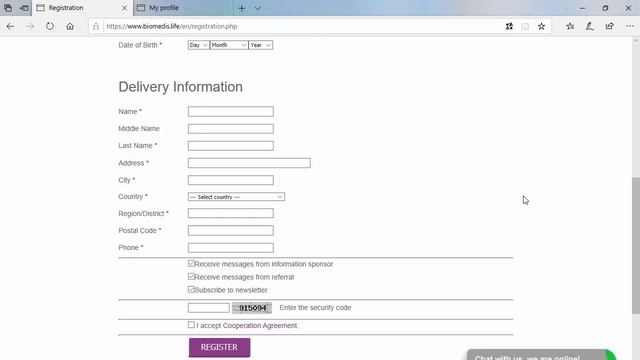Viewport: 640px width, 360px height.
Task: Restore down the browser window
Action: (605, 8)
